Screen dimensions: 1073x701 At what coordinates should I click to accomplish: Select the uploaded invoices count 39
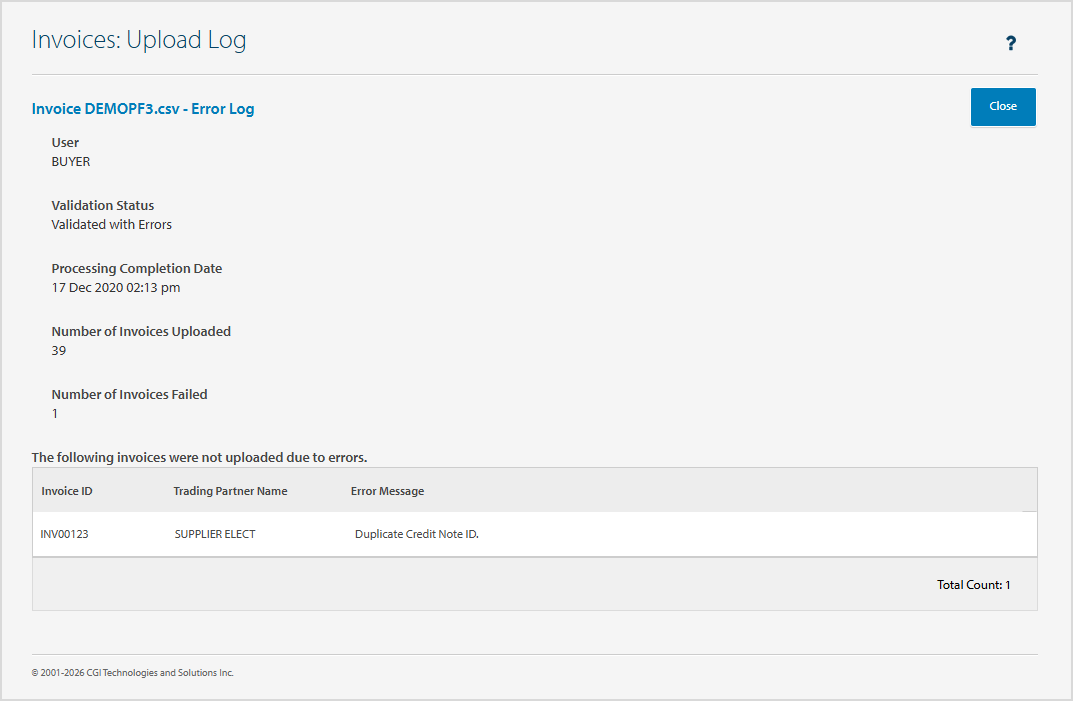coord(59,350)
